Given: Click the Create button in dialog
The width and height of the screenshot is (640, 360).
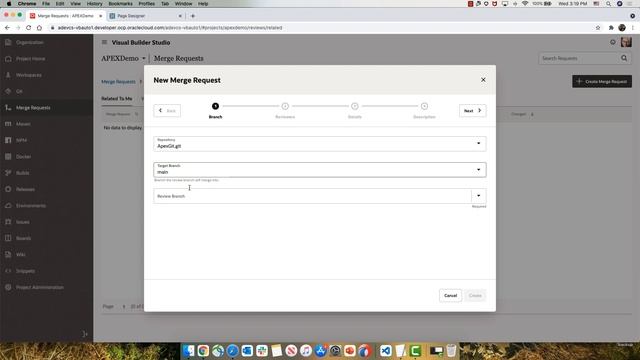Looking at the screenshot, I should (475, 296).
